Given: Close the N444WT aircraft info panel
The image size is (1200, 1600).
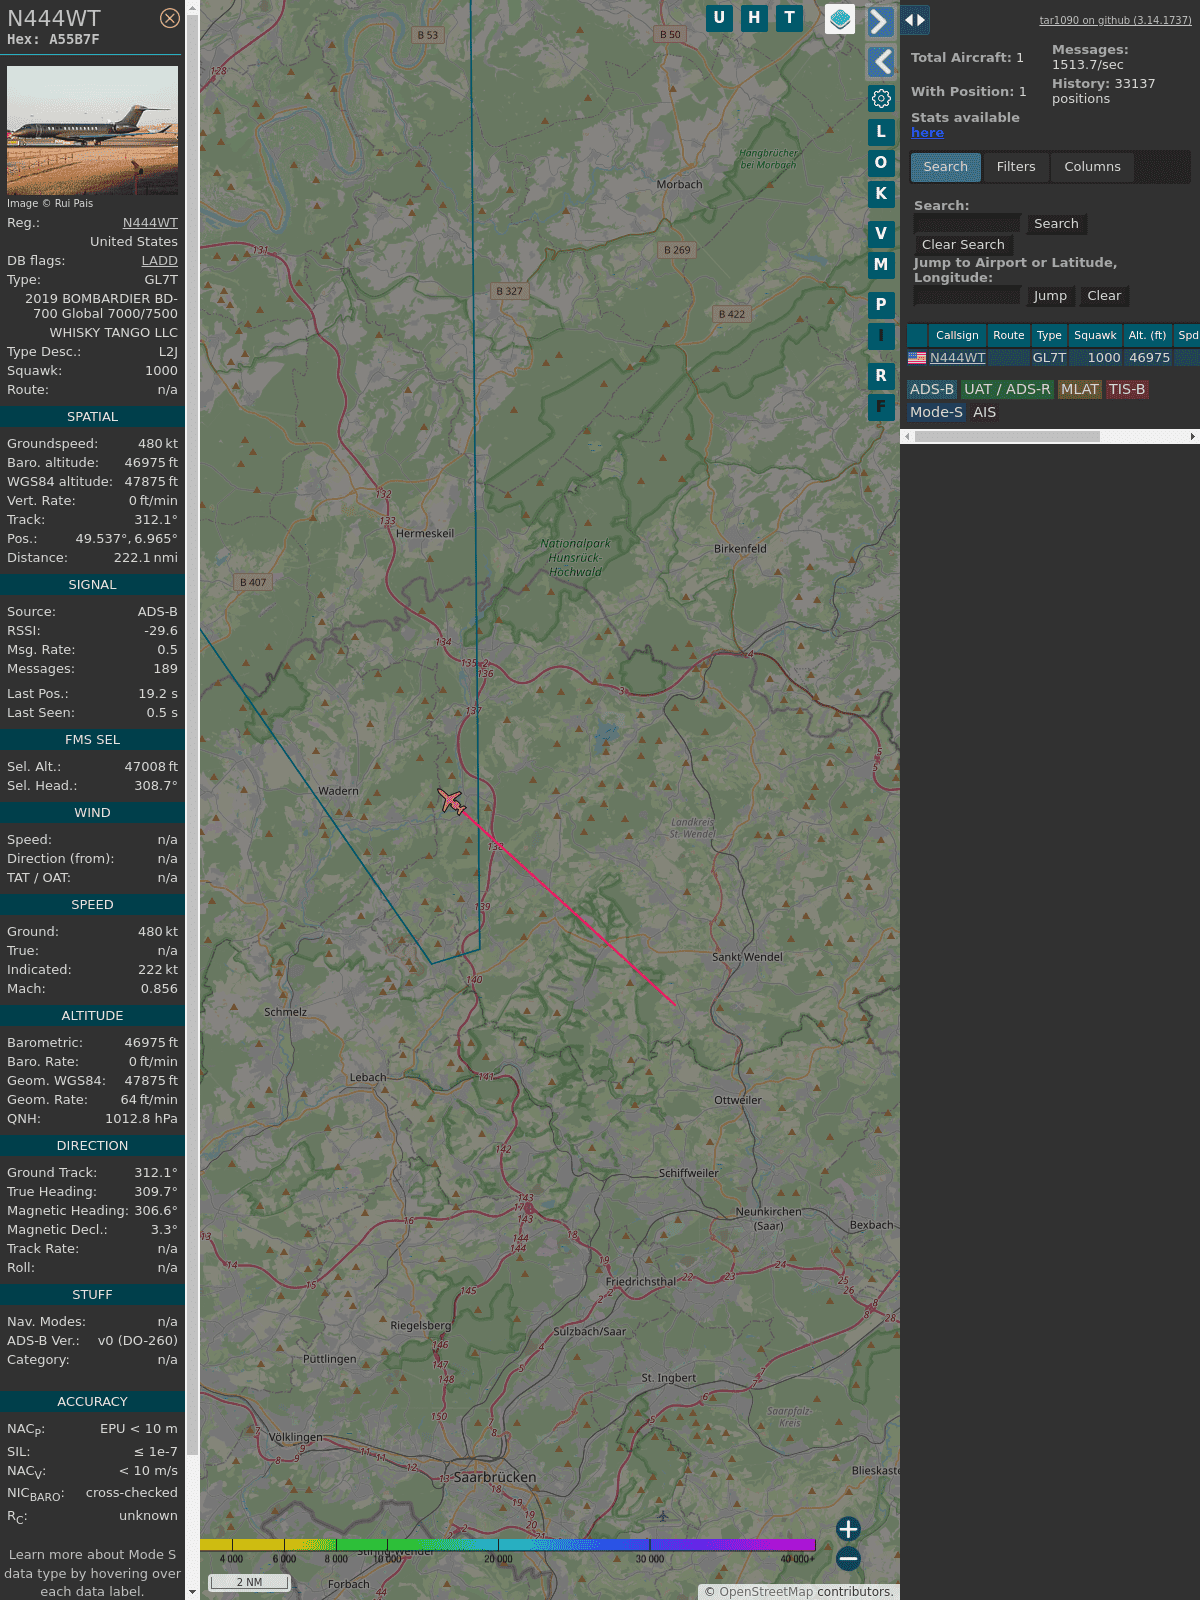Looking at the screenshot, I should tap(170, 18).
